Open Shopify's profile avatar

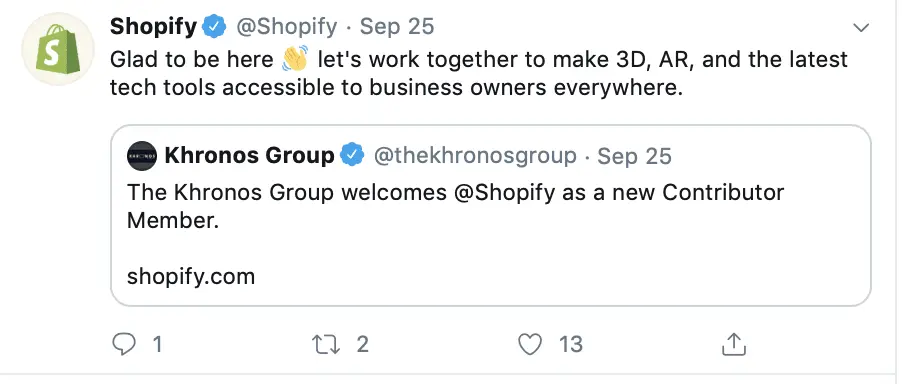coord(58,49)
